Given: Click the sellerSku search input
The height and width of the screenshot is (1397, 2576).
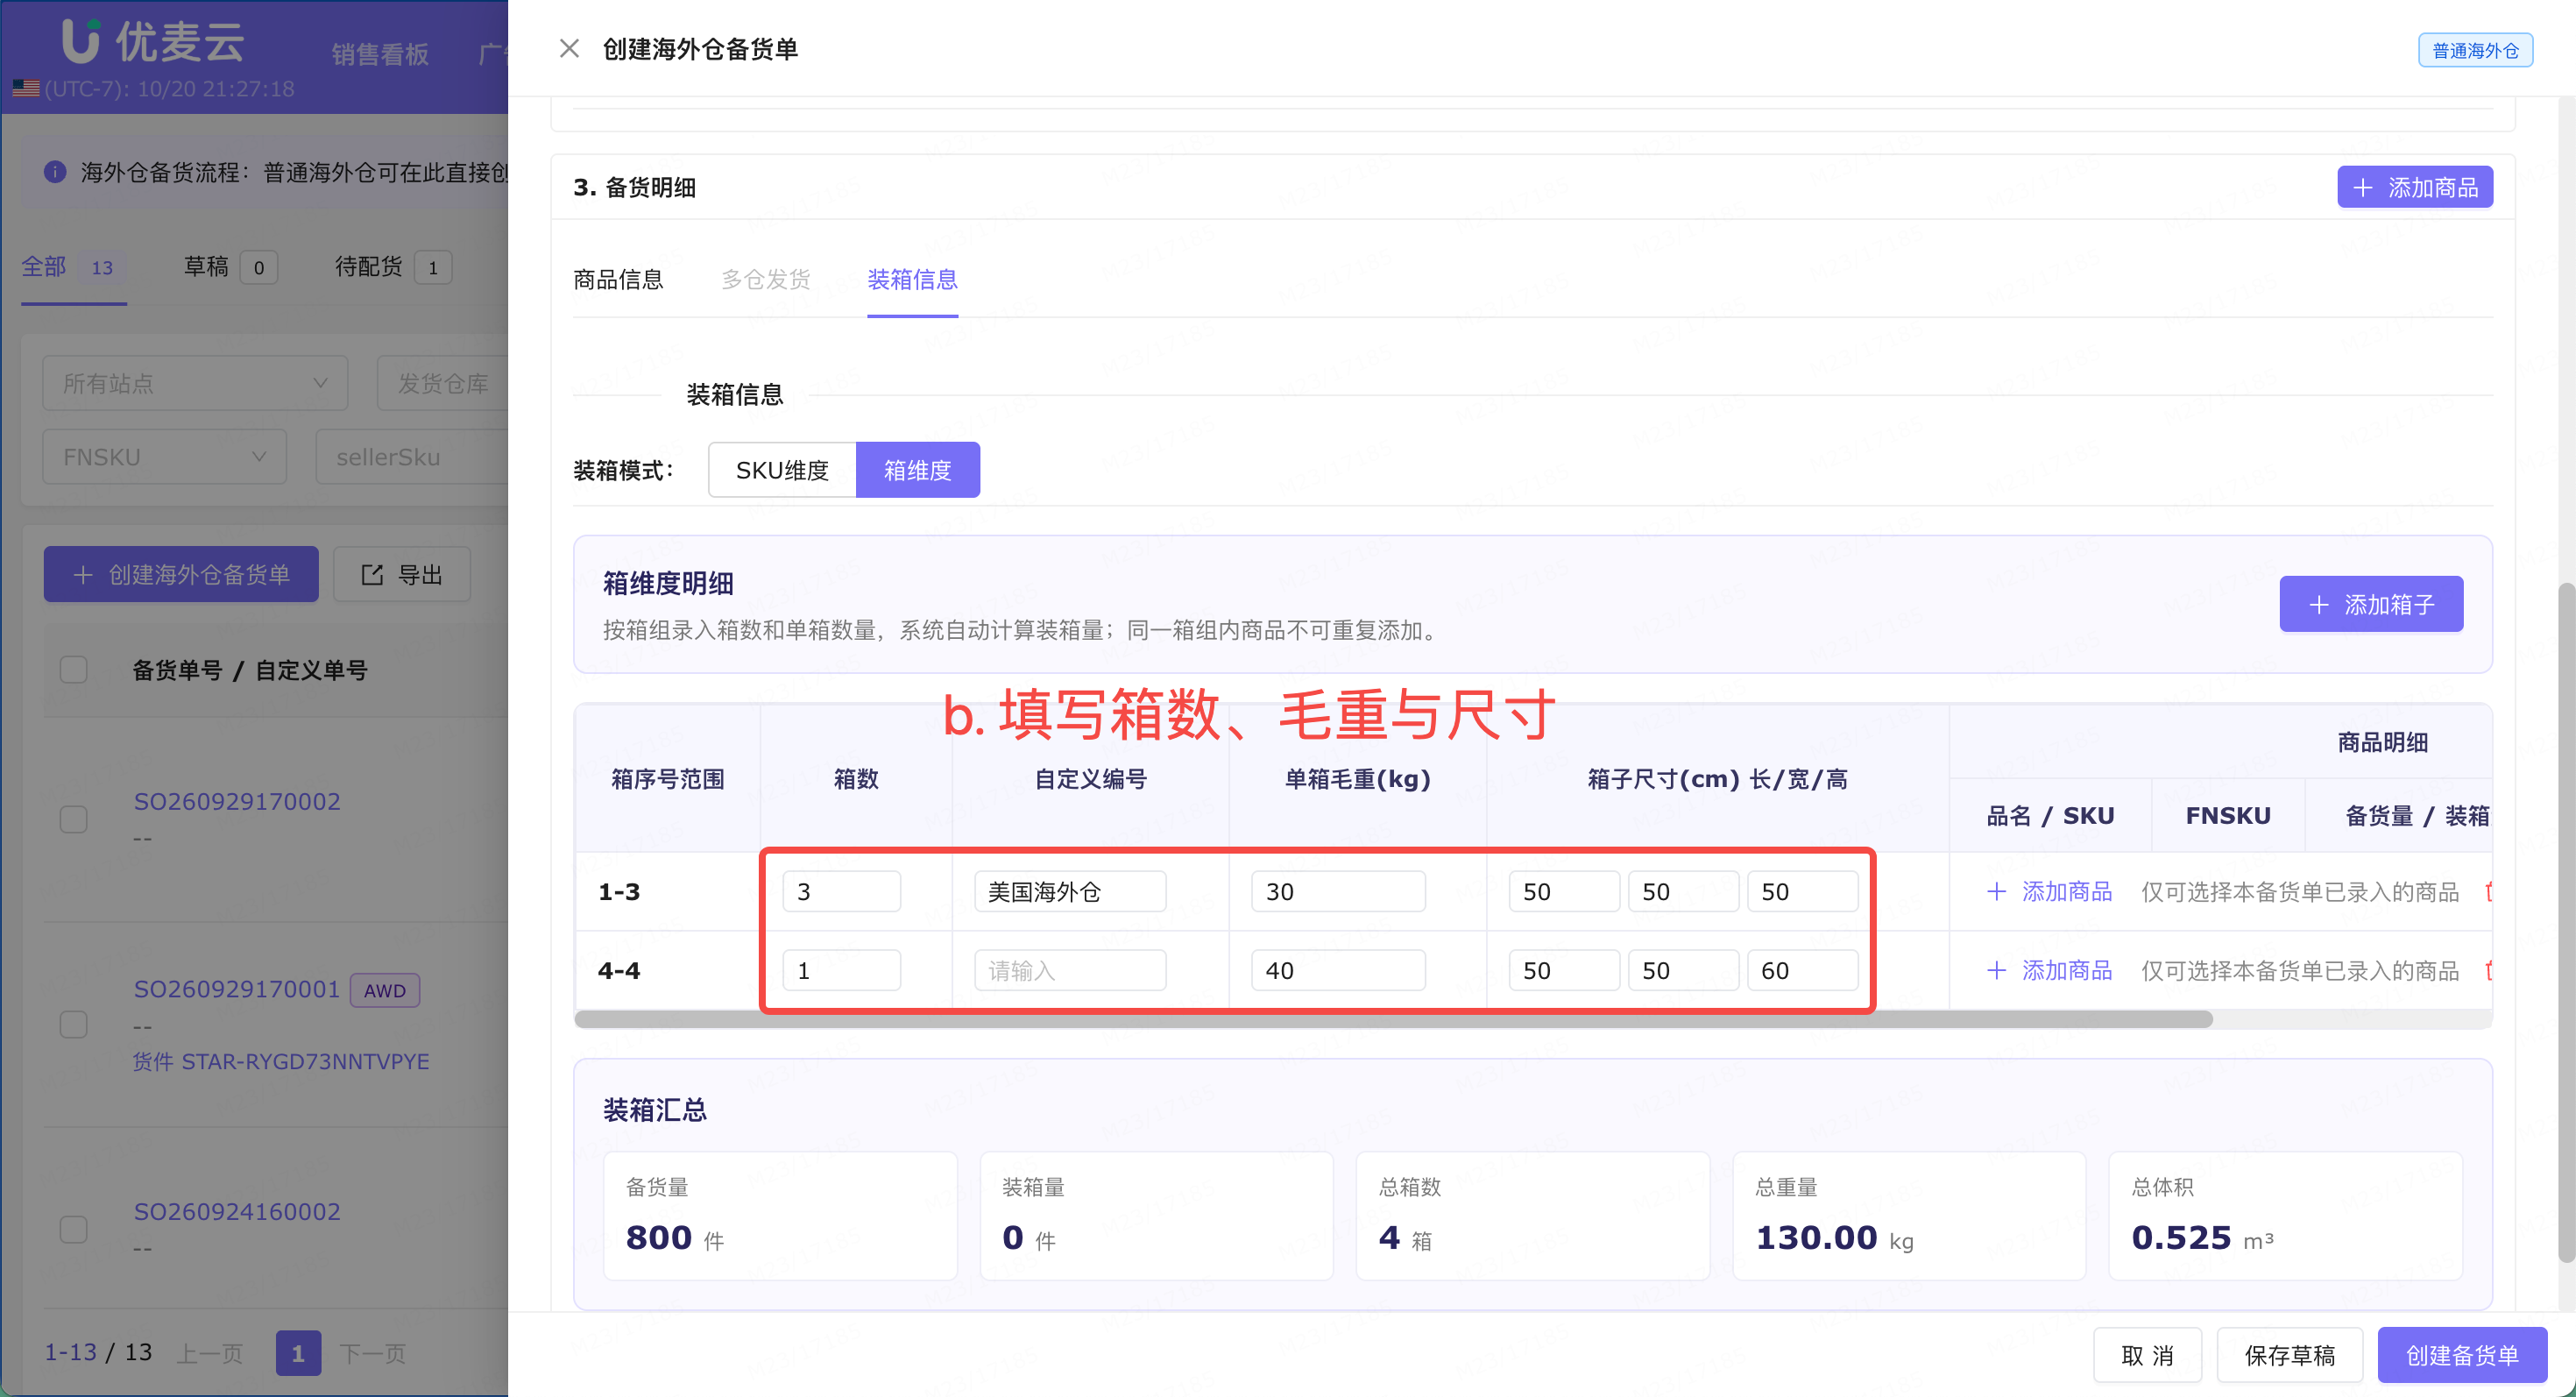Looking at the screenshot, I should click(x=412, y=457).
